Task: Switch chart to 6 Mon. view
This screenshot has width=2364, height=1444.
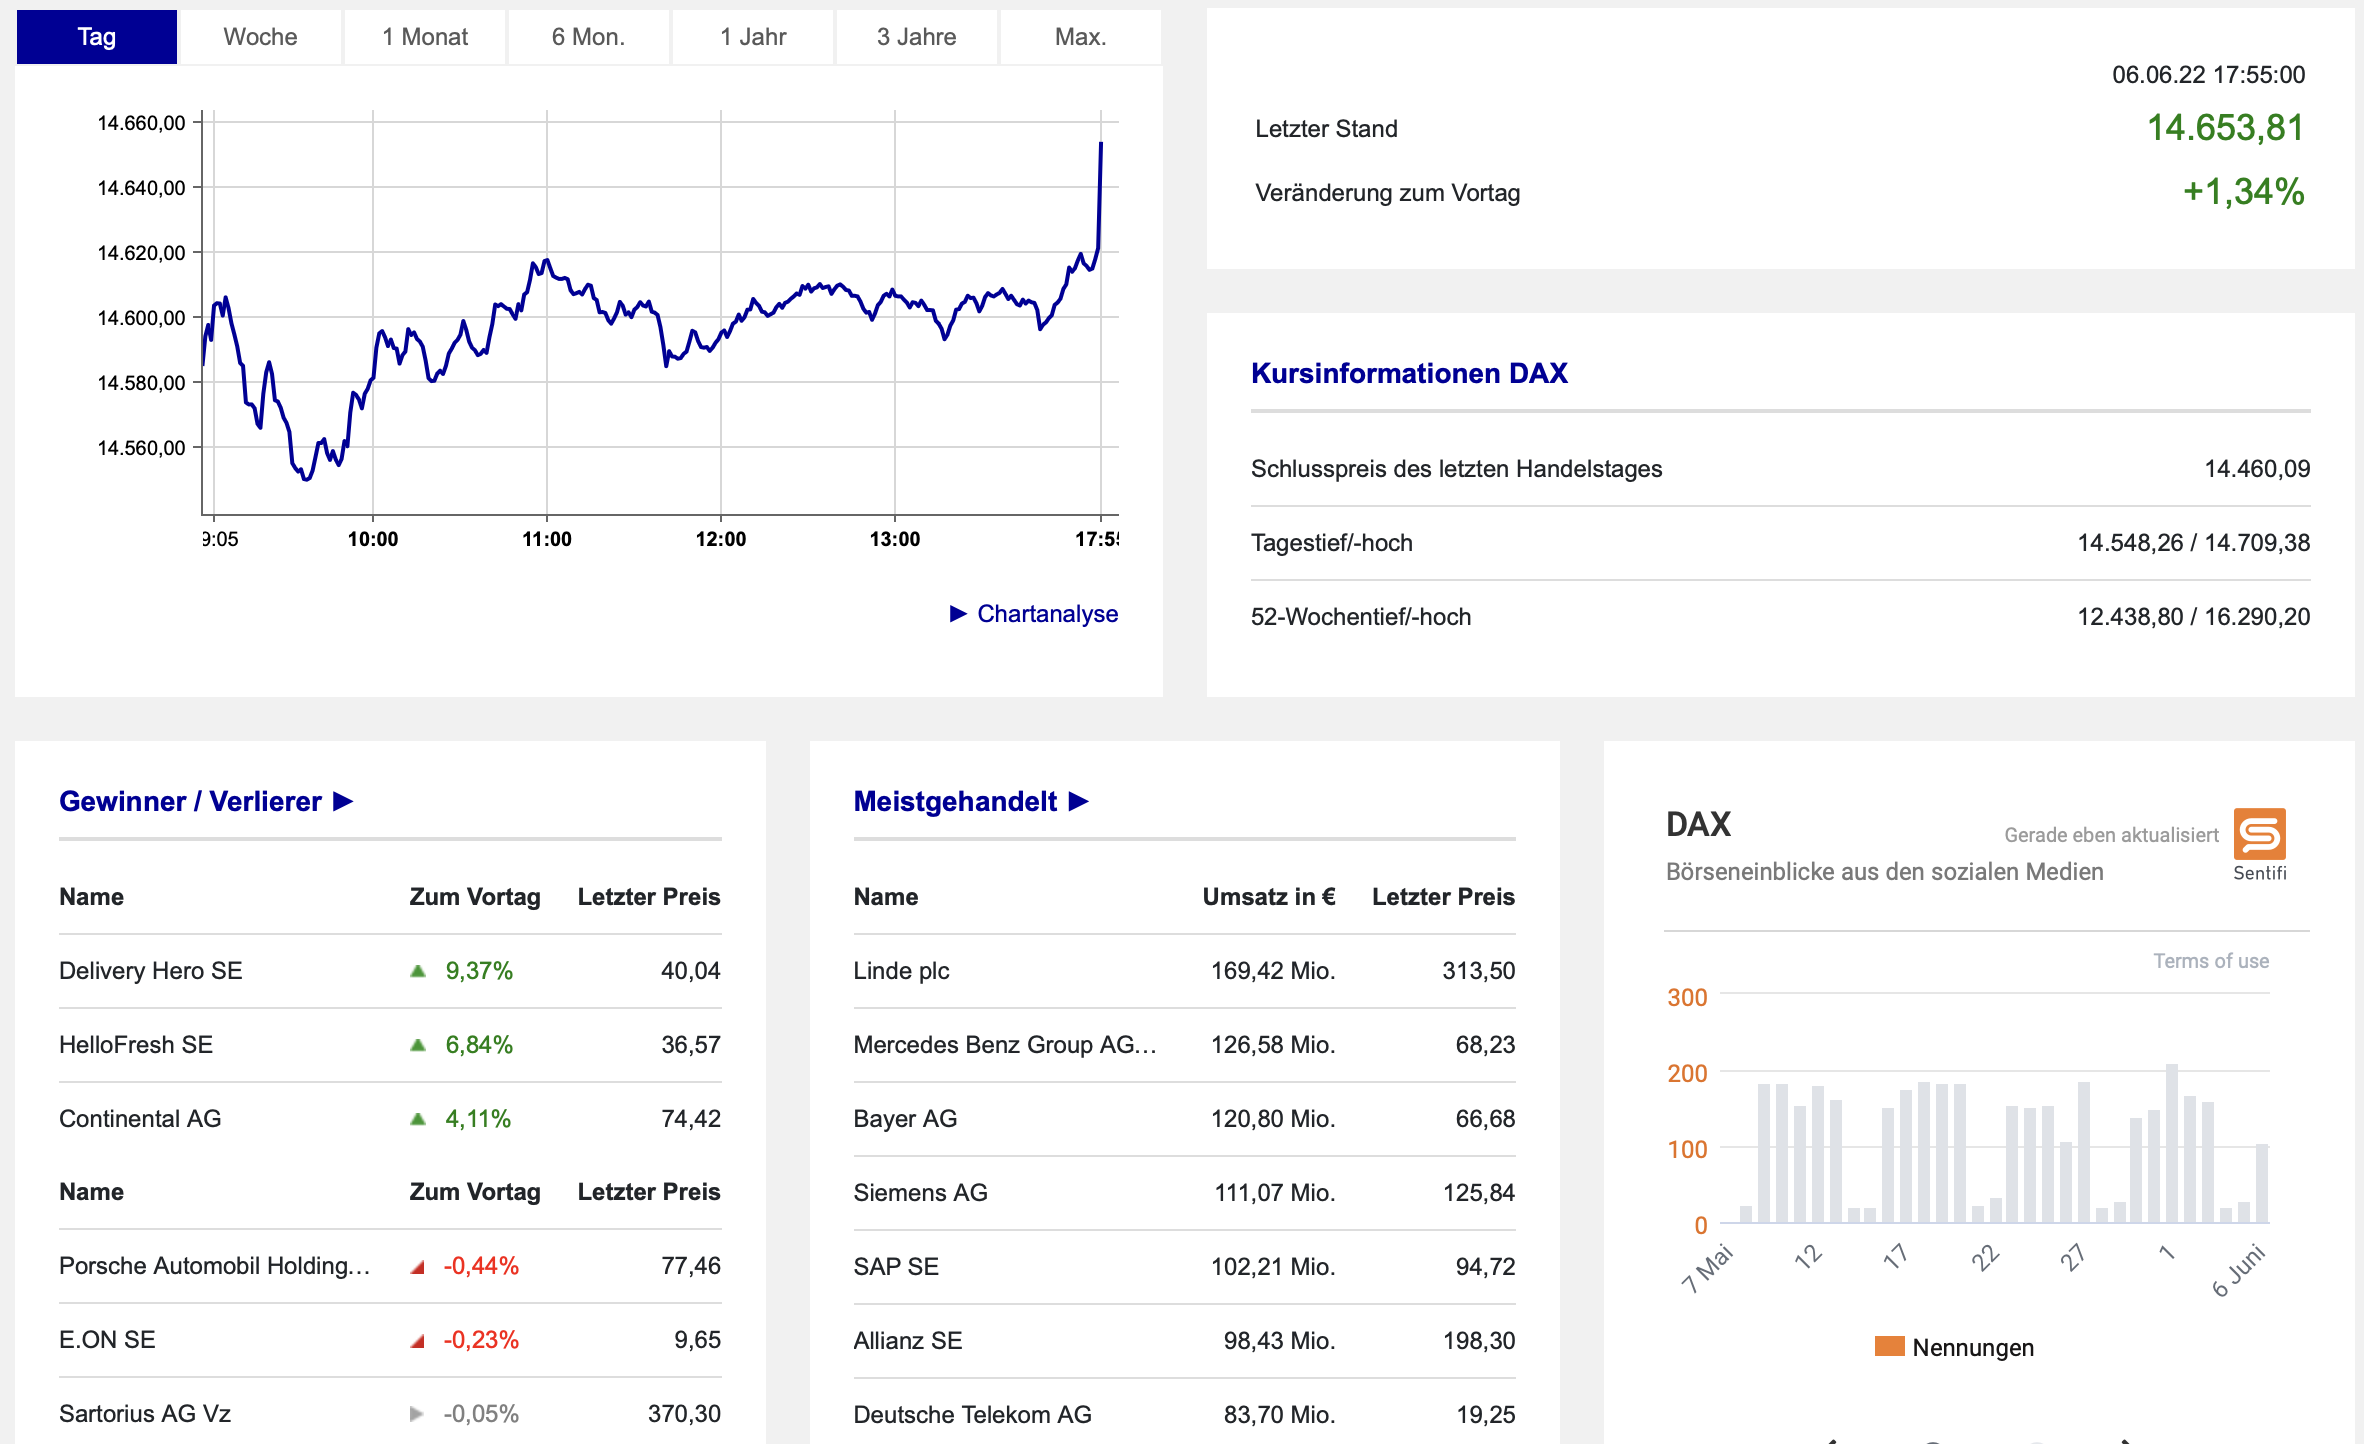Action: [588, 37]
